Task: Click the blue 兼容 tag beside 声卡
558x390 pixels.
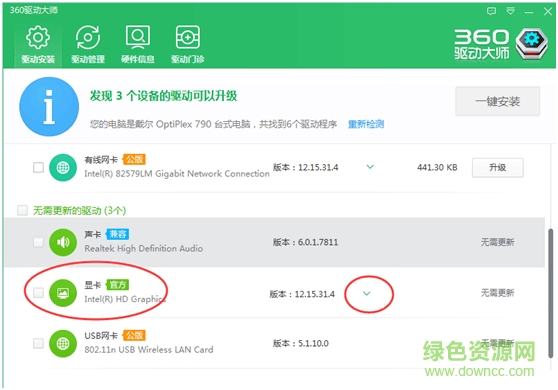Action: pos(117,234)
